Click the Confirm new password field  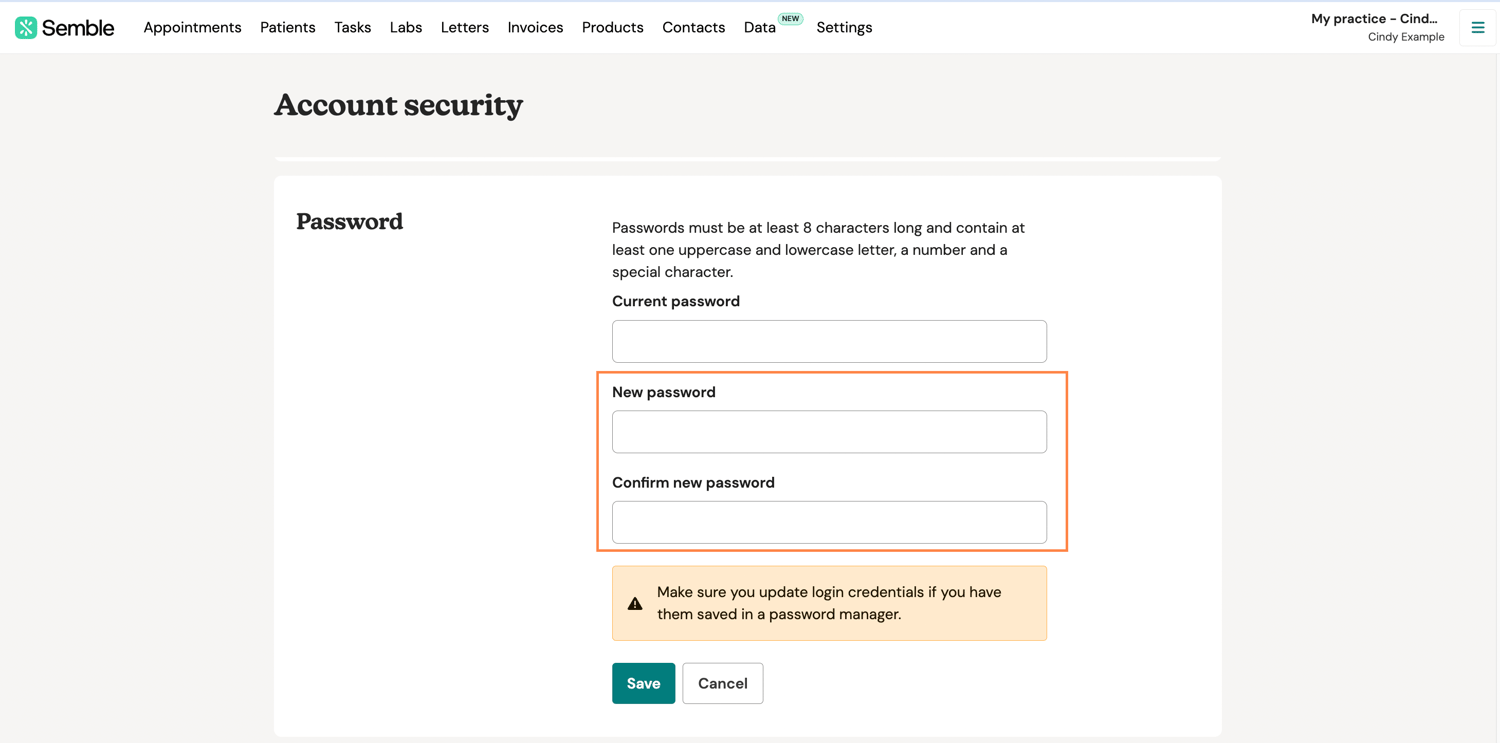point(829,522)
